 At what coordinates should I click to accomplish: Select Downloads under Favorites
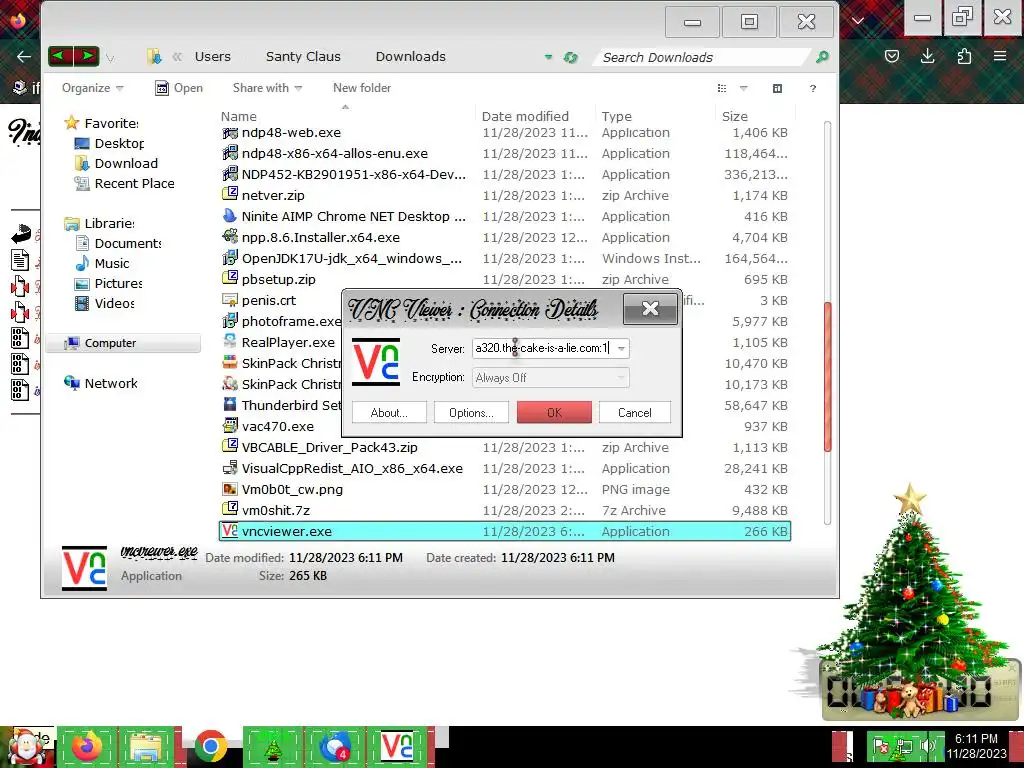tap(116, 163)
